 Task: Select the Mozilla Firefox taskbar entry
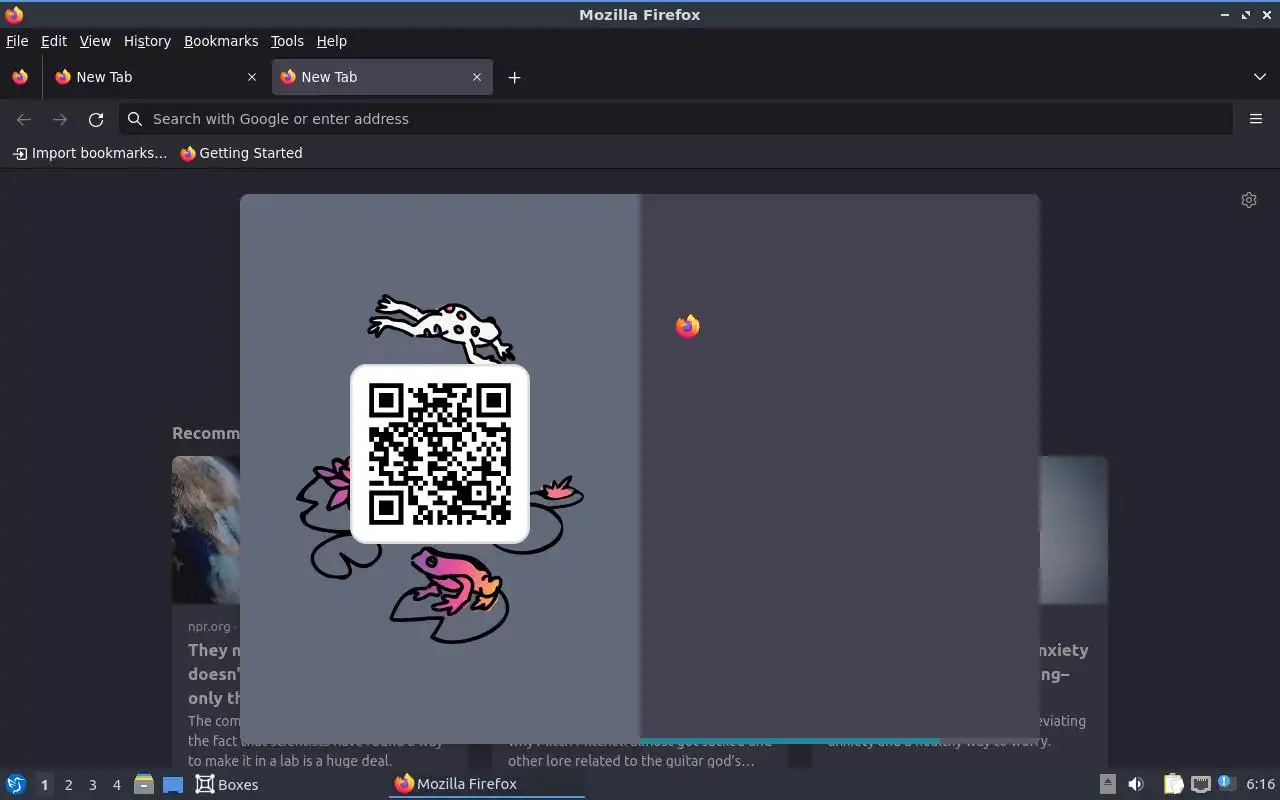click(486, 784)
